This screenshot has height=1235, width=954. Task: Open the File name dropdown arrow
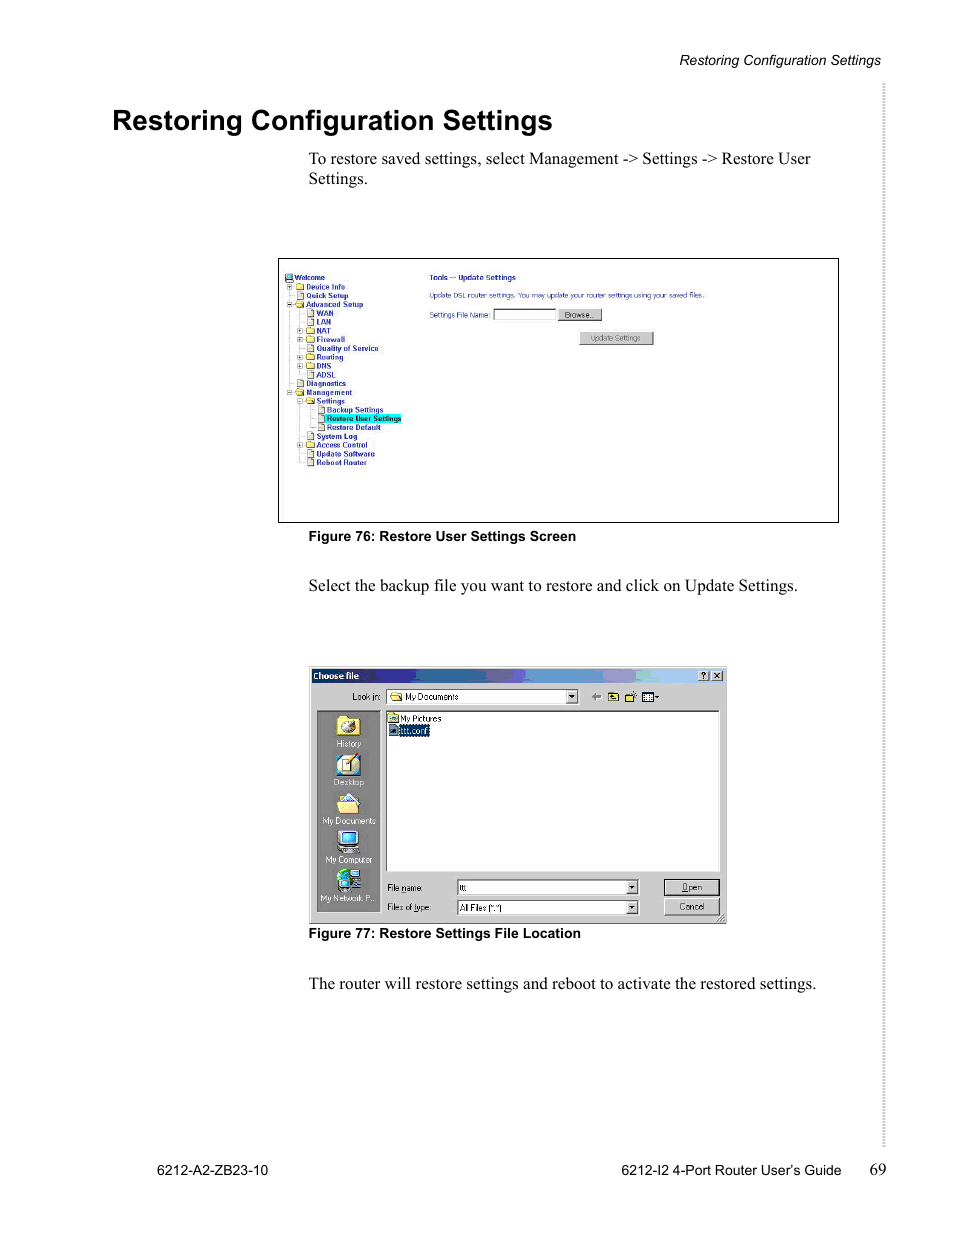[x=632, y=887]
